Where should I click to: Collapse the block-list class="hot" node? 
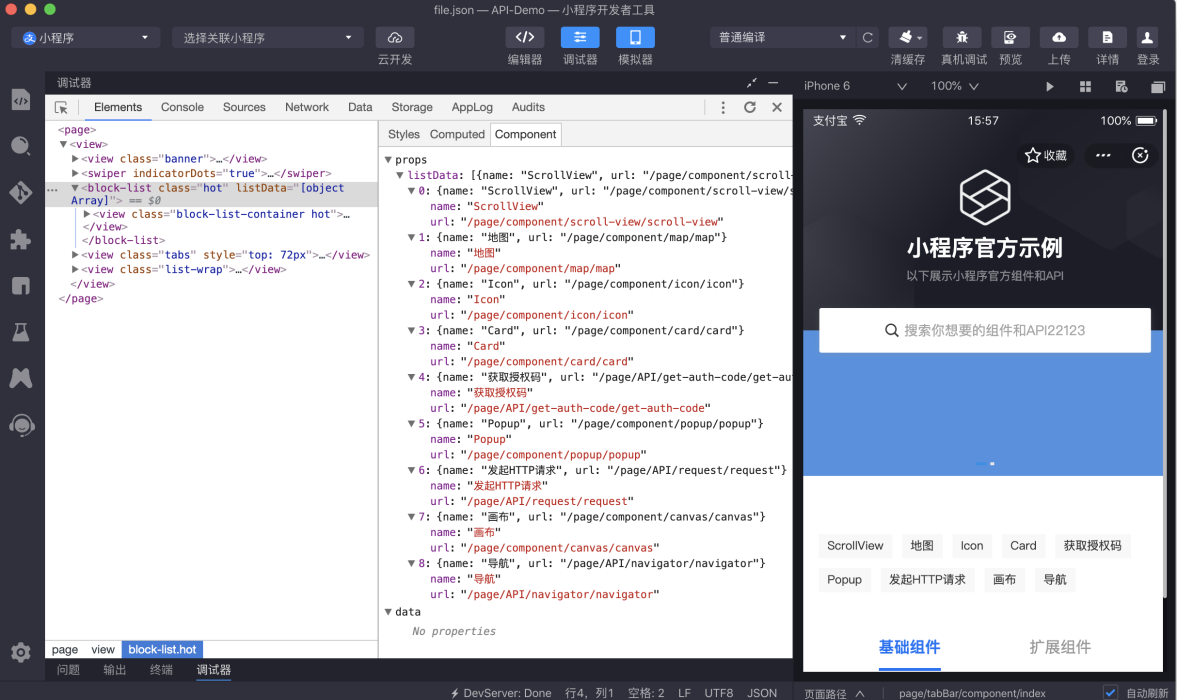[x=75, y=188]
